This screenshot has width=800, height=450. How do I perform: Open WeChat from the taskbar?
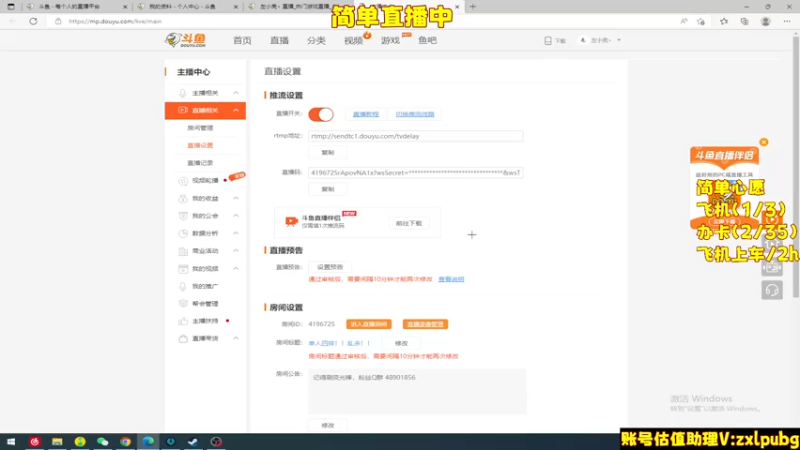point(103,441)
